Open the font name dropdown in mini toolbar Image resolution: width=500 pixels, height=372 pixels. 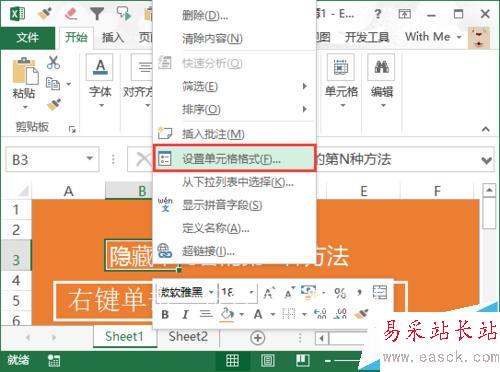point(211,293)
